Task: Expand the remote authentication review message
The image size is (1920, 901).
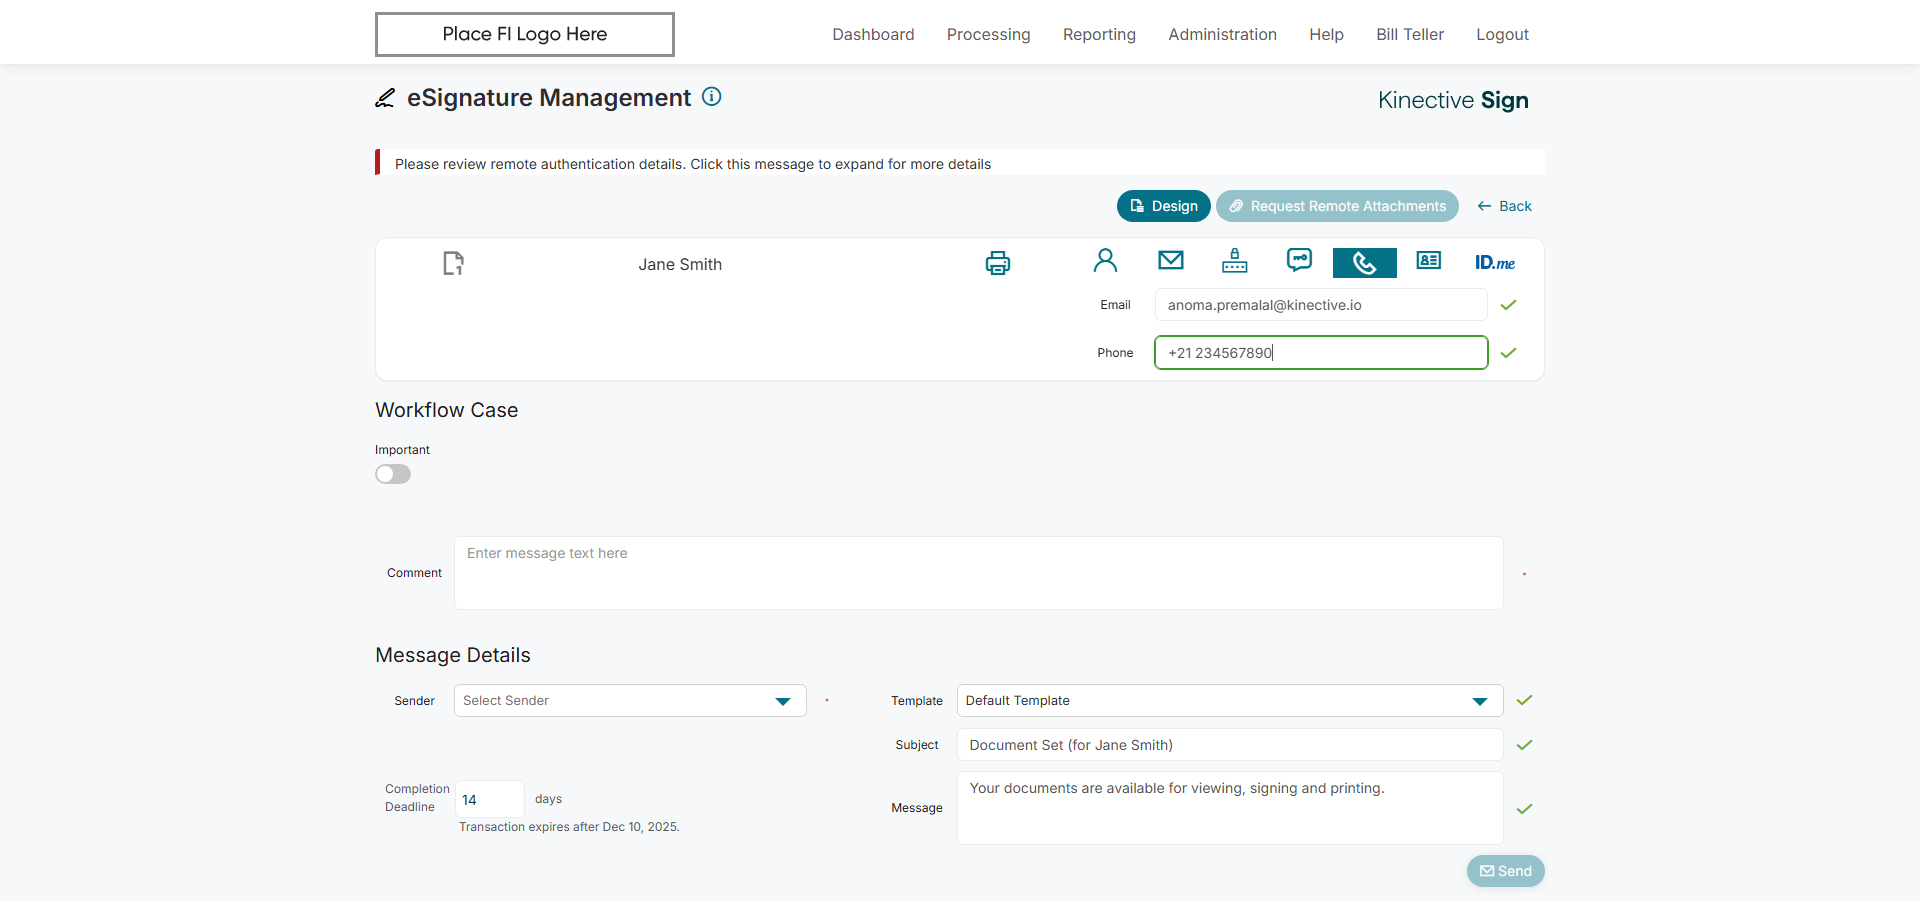Action: [x=960, y=163]
